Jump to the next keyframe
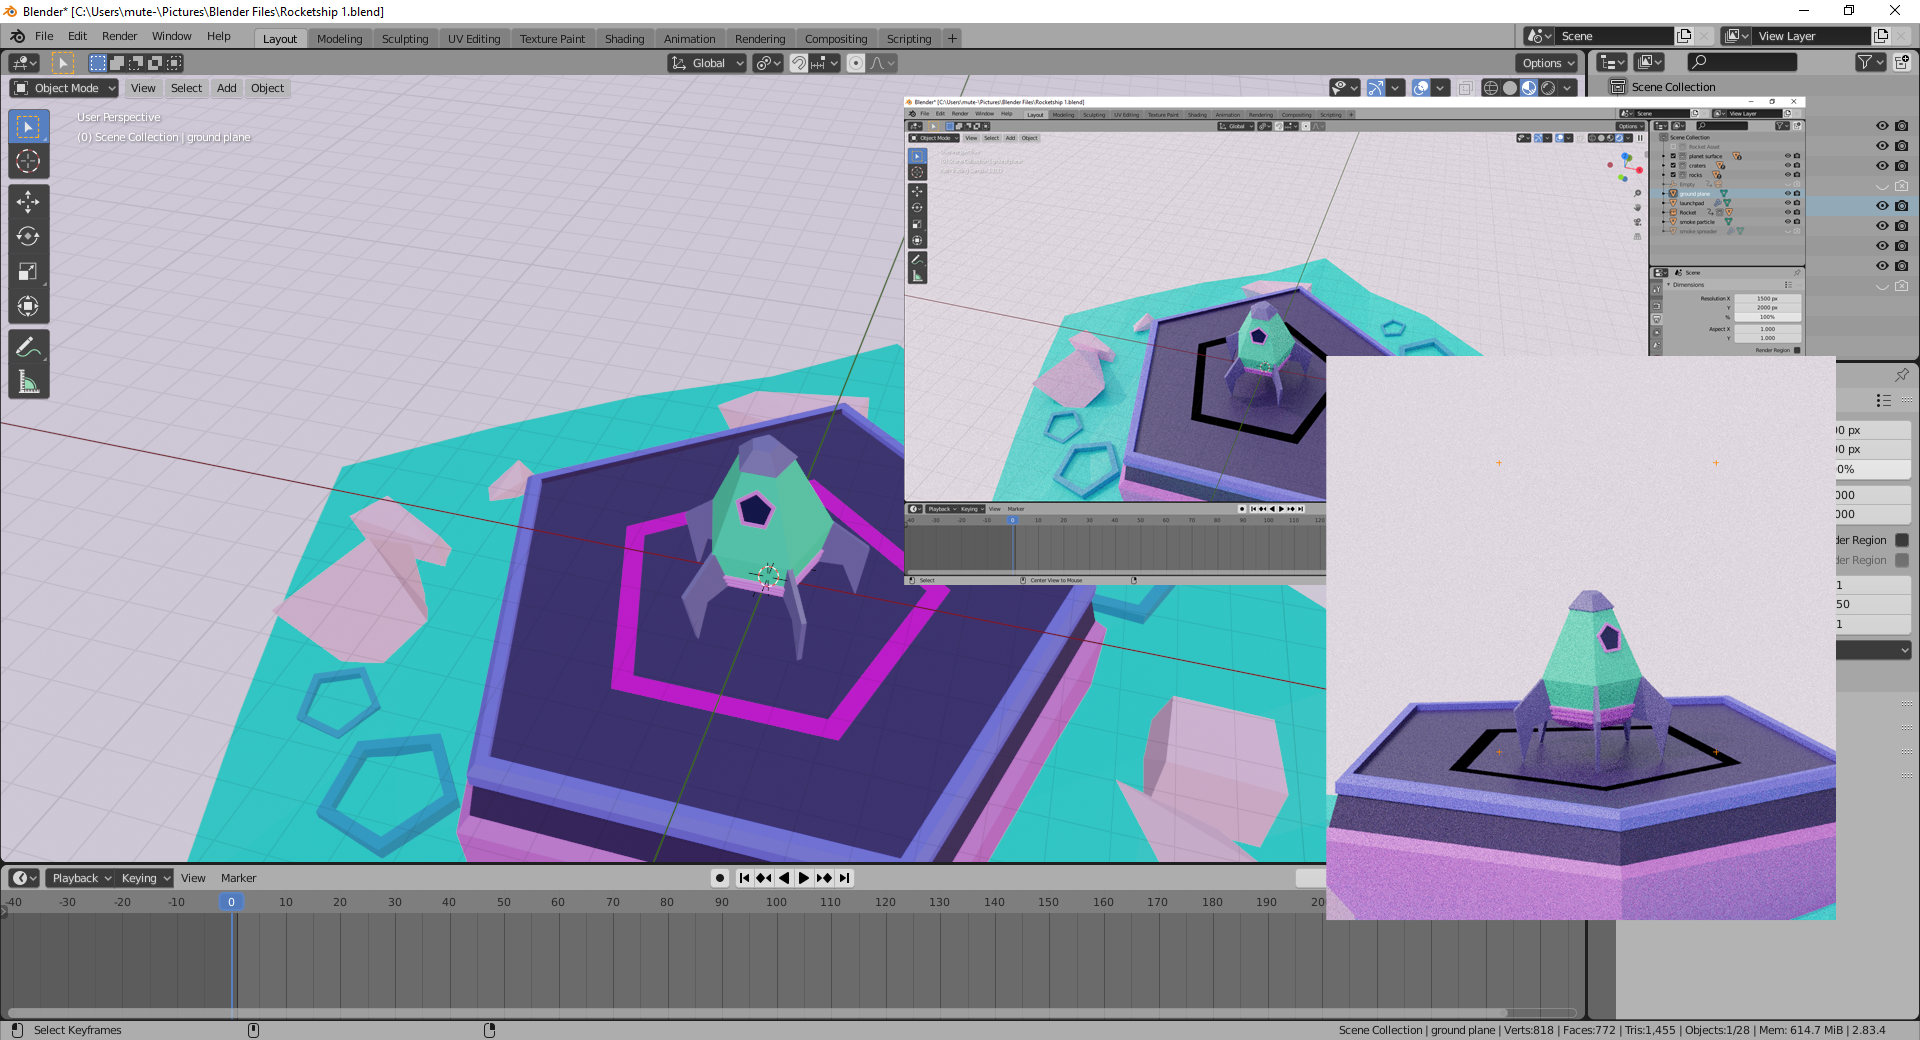 coord(824,878)
